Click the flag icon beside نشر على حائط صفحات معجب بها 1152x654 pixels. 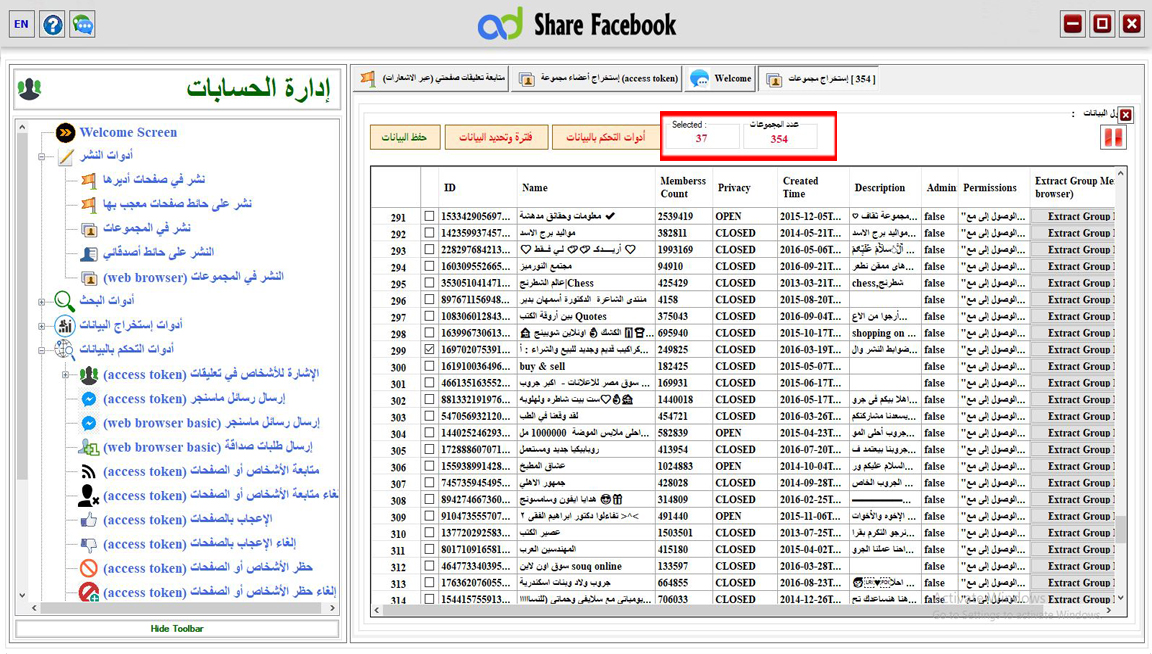[89, 204]
